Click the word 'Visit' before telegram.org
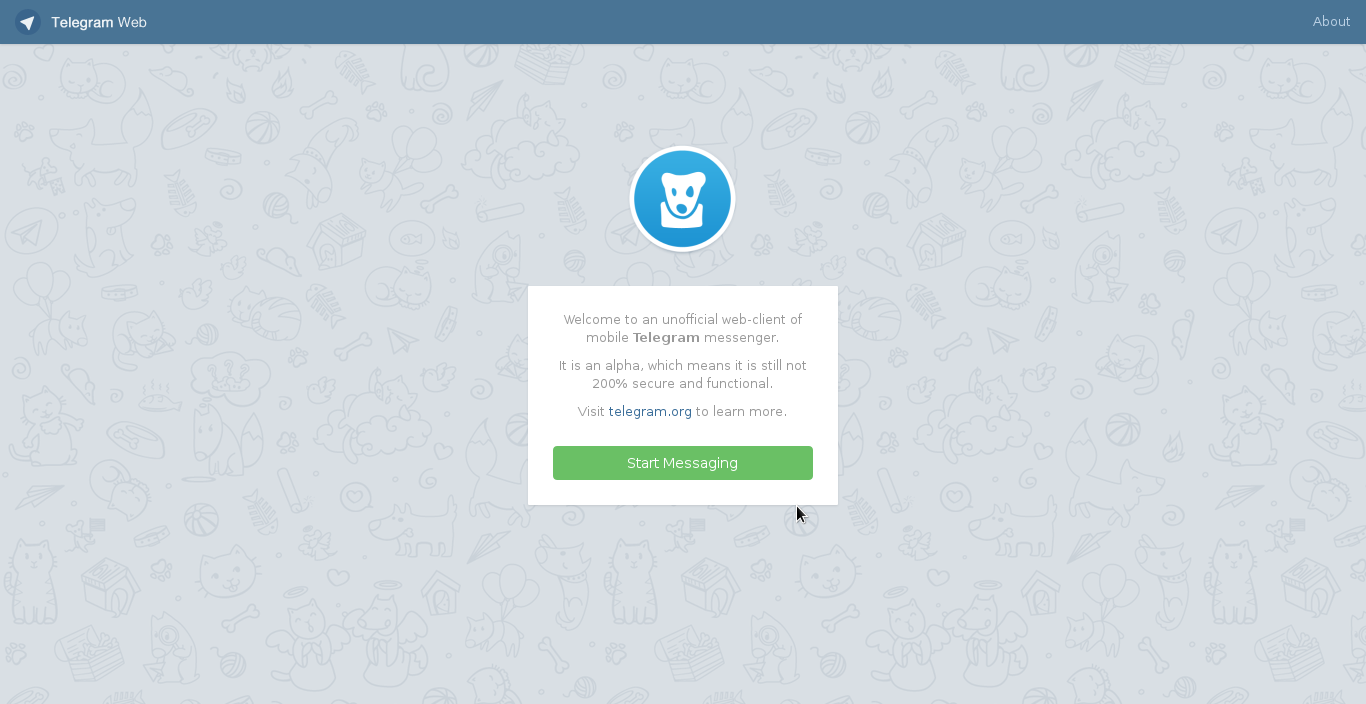Viewport: 1366px width, 704px height. point(591,412)
